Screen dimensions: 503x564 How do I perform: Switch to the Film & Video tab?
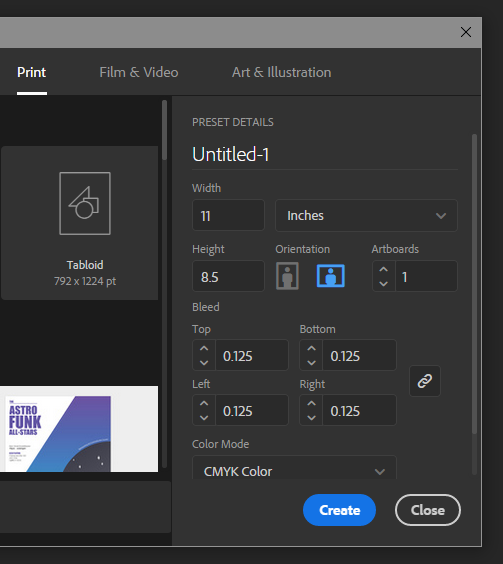pyautogui.click(x=139, y=73)
